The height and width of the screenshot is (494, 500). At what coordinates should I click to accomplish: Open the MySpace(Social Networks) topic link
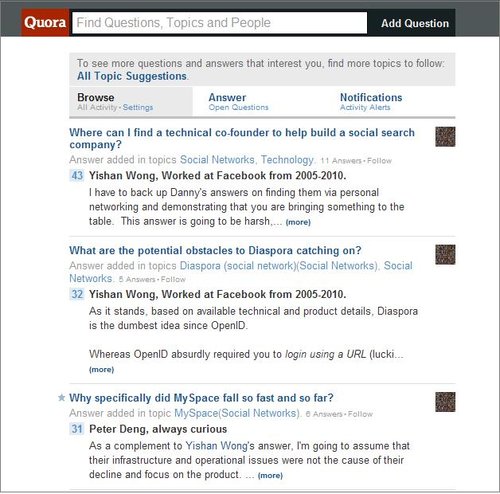coord(237,413)
